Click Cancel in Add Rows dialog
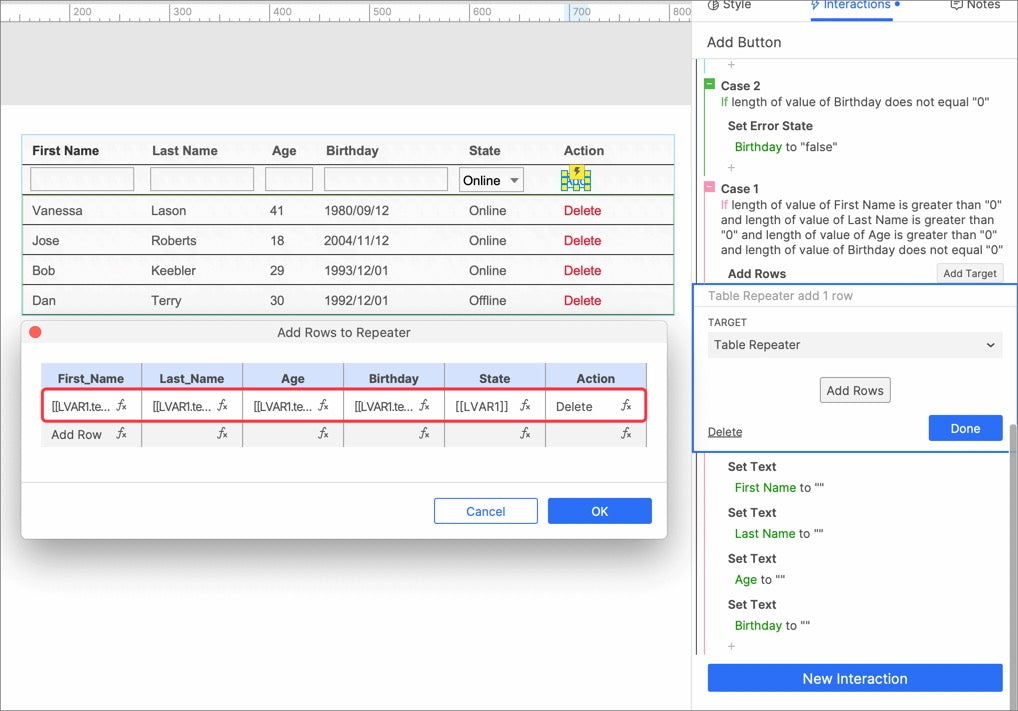Screen dimensions: 1018x711 click(486, 511)
